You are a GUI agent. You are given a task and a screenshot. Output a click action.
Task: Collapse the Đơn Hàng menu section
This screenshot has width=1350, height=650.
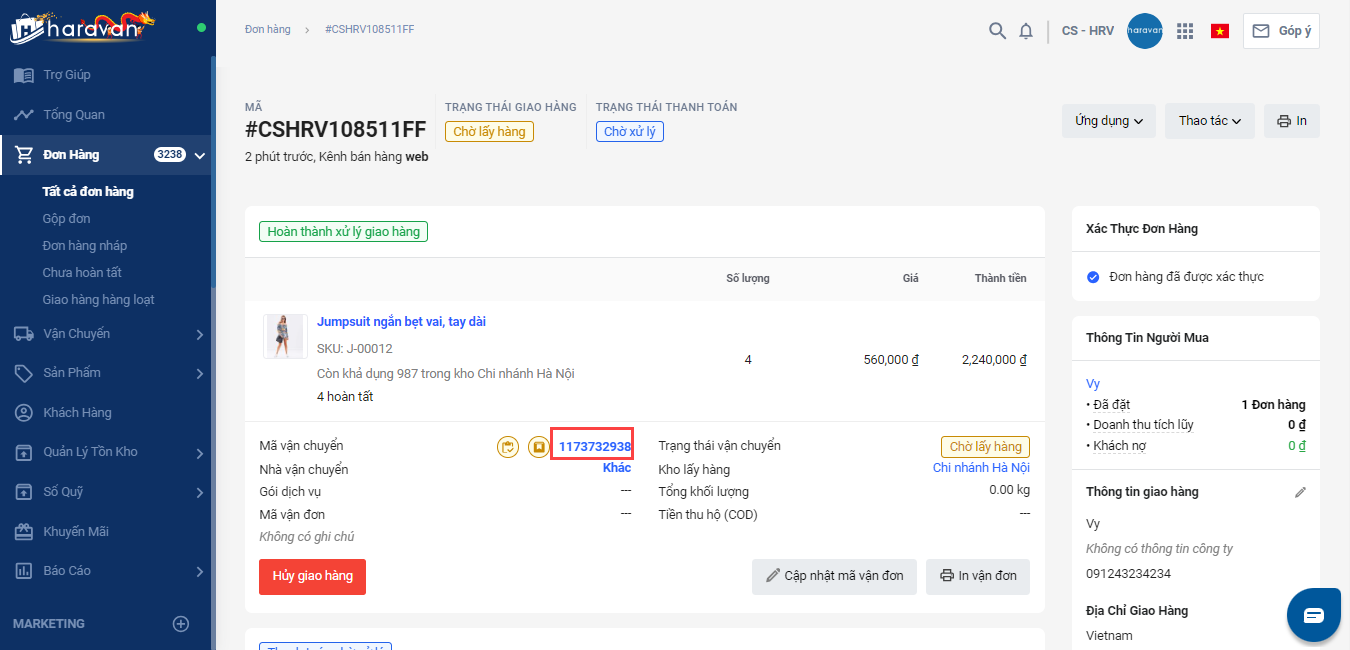[200, 155]
